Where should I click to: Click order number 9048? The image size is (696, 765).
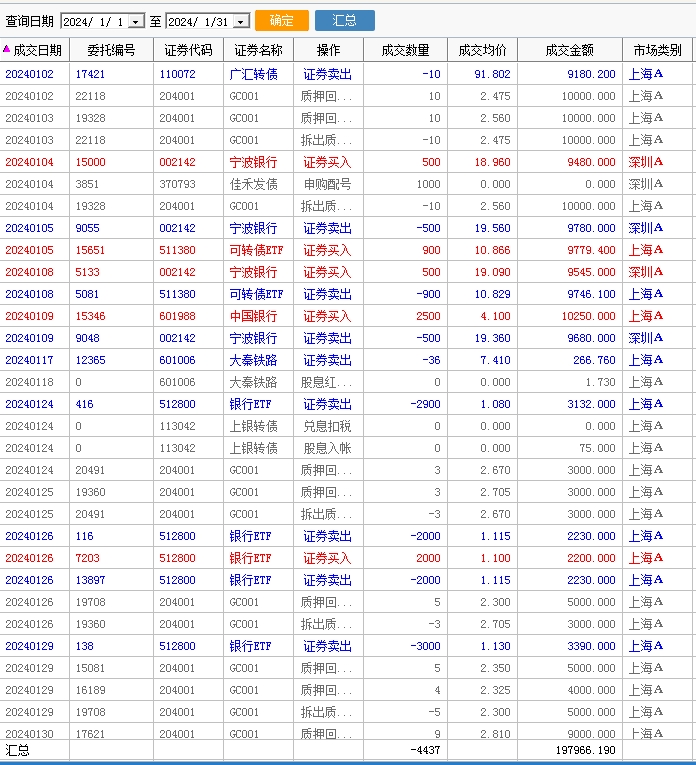click(x=87, y=338)
